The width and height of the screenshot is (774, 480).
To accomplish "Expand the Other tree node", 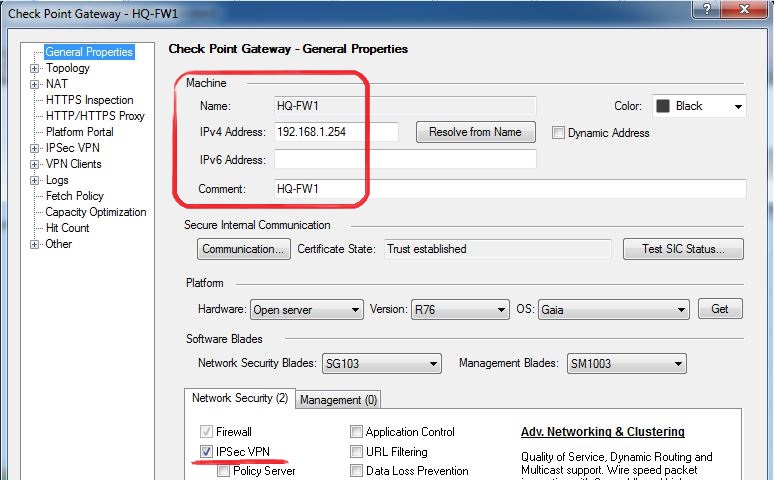I will [34, 244].
